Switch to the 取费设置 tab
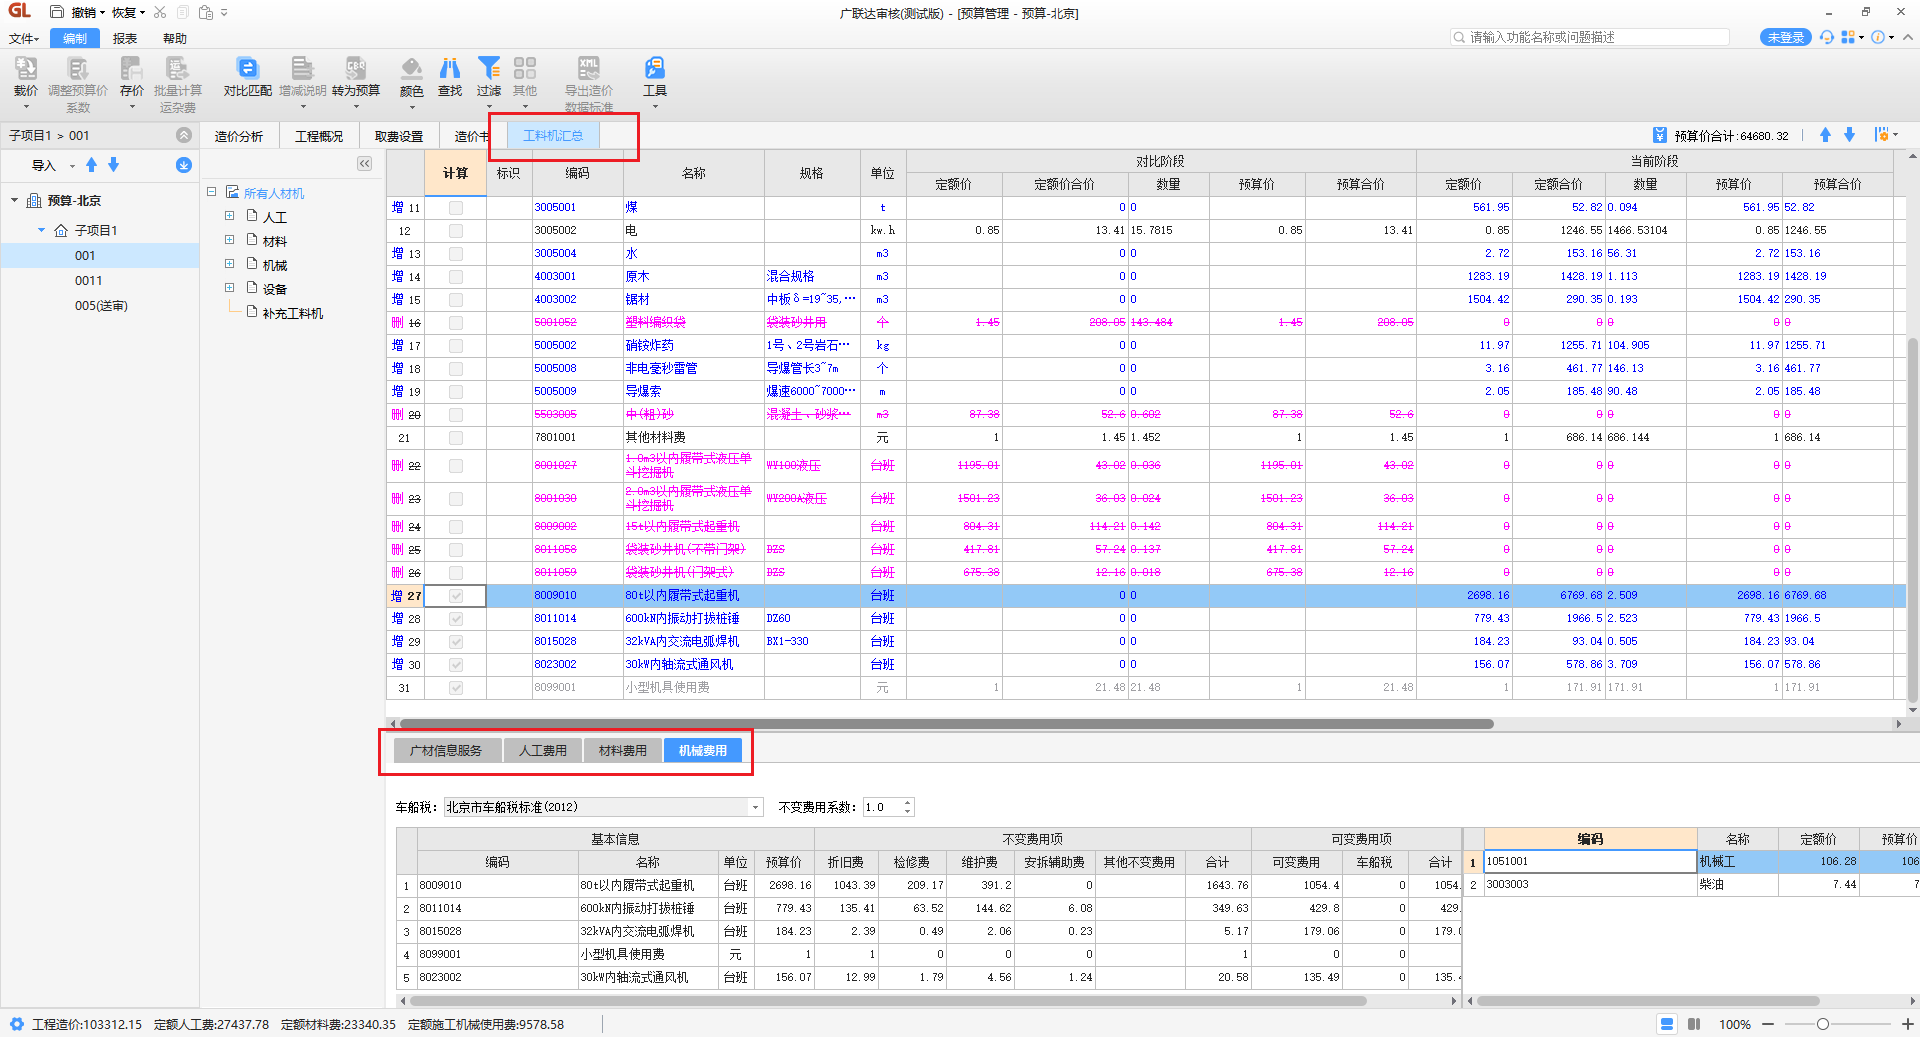This screenshot has height=1037, width=1920. click(x=399, y=136)
